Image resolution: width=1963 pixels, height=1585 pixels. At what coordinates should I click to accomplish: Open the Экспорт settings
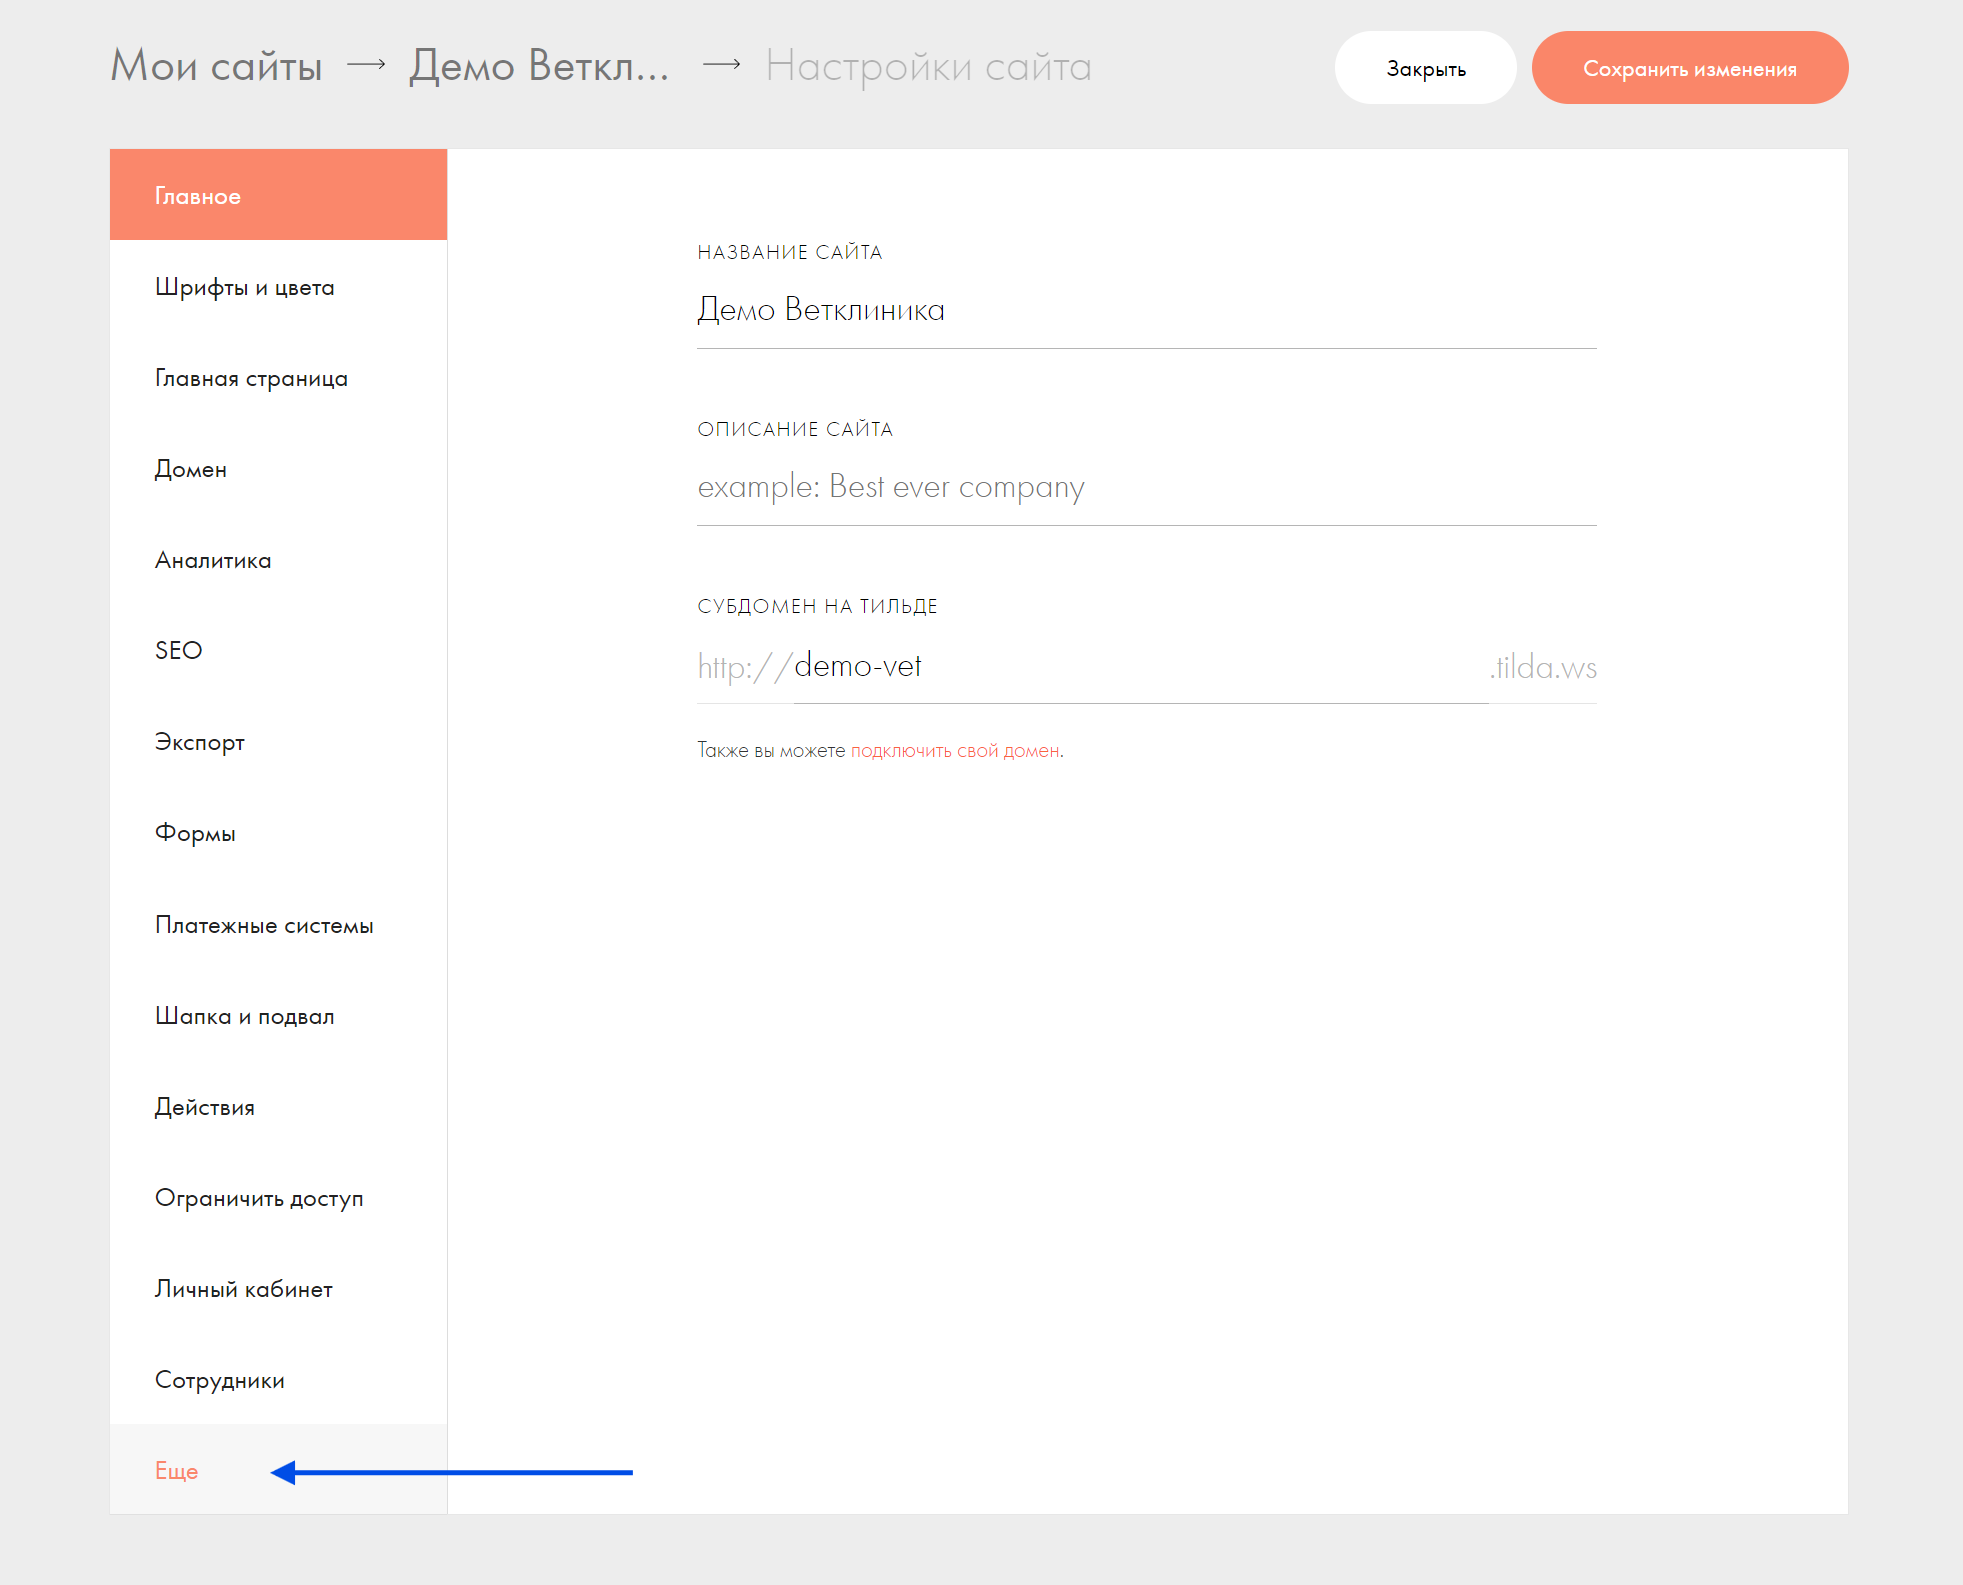click(x=199, y=743)
